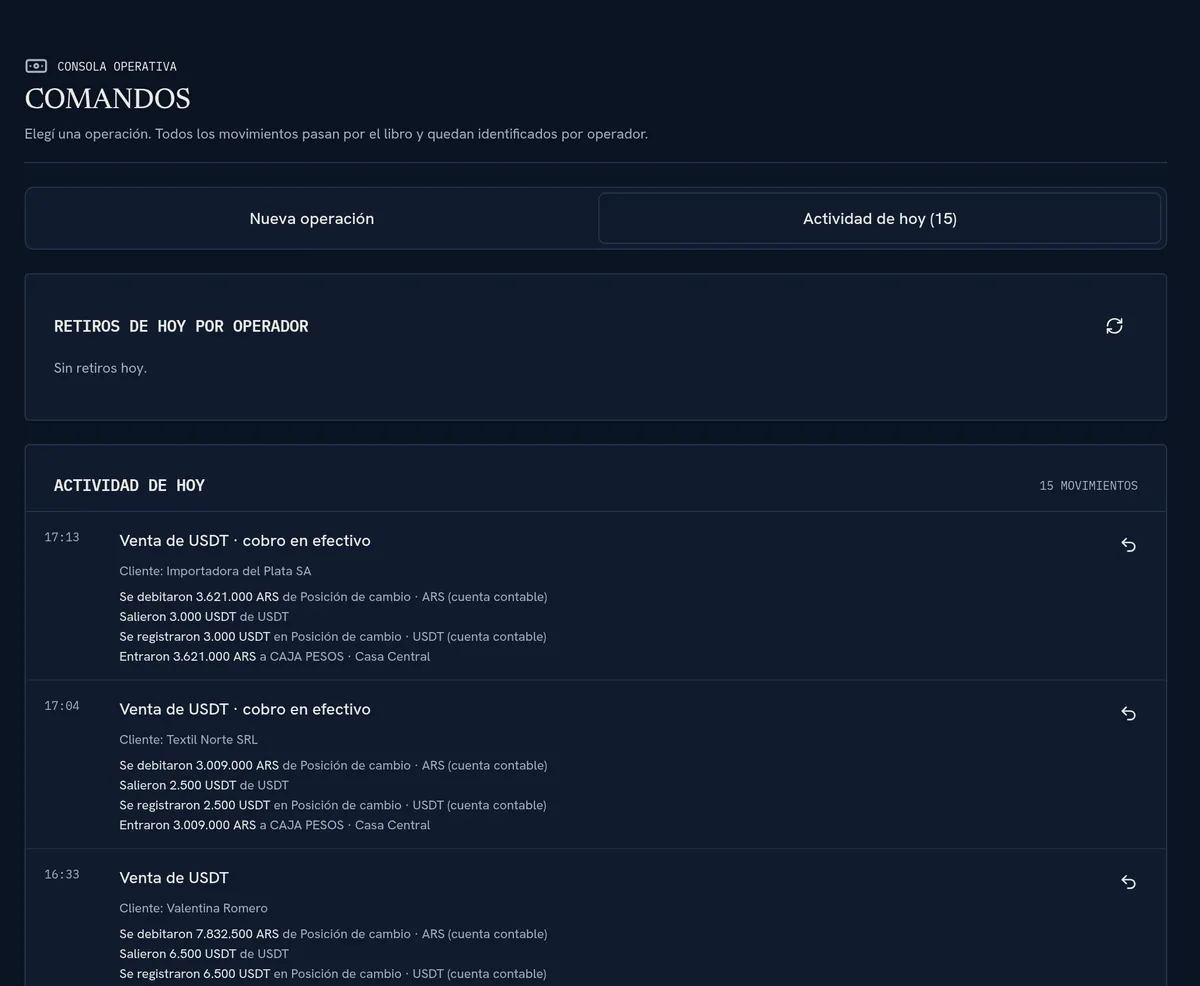Click the ACTIVIDAD DE HOY section heading
Image resolution: width=1200 pixels, height=986 pixels.
pyautogui.click(x=129, y=485)
